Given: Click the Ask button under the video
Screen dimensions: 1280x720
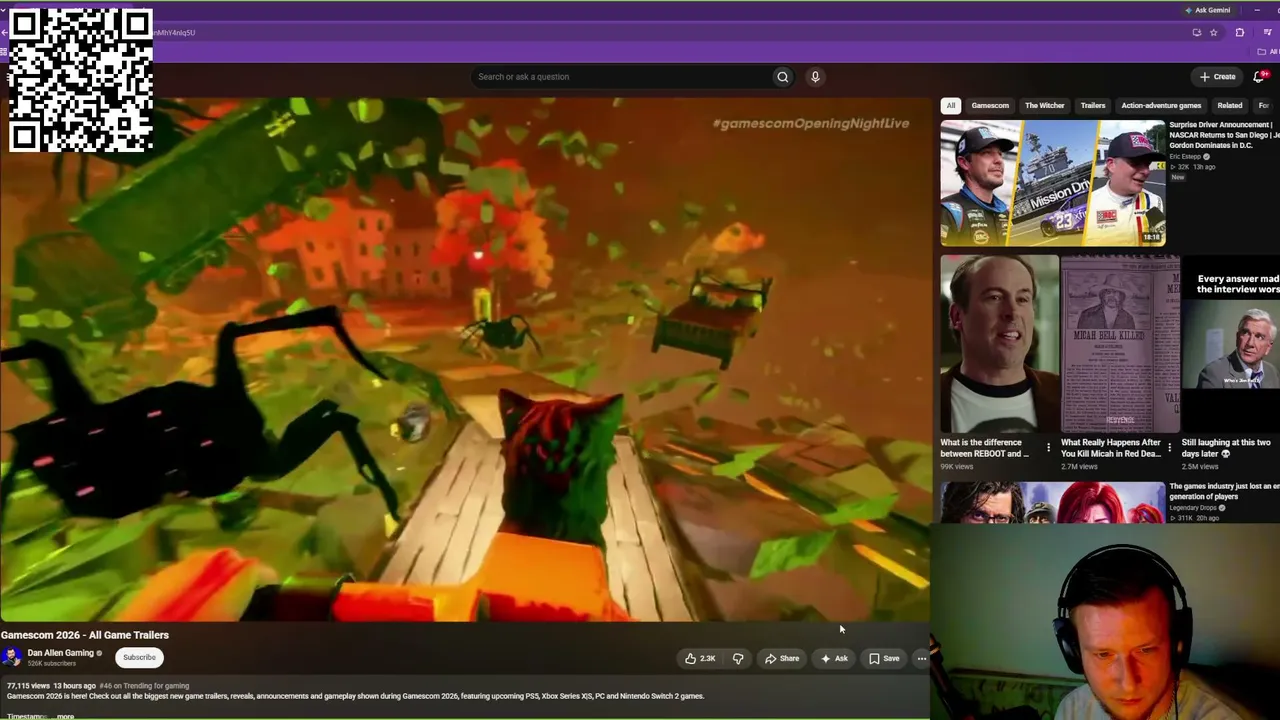Looking at the screenshot, I should click(x=834, y=658).
